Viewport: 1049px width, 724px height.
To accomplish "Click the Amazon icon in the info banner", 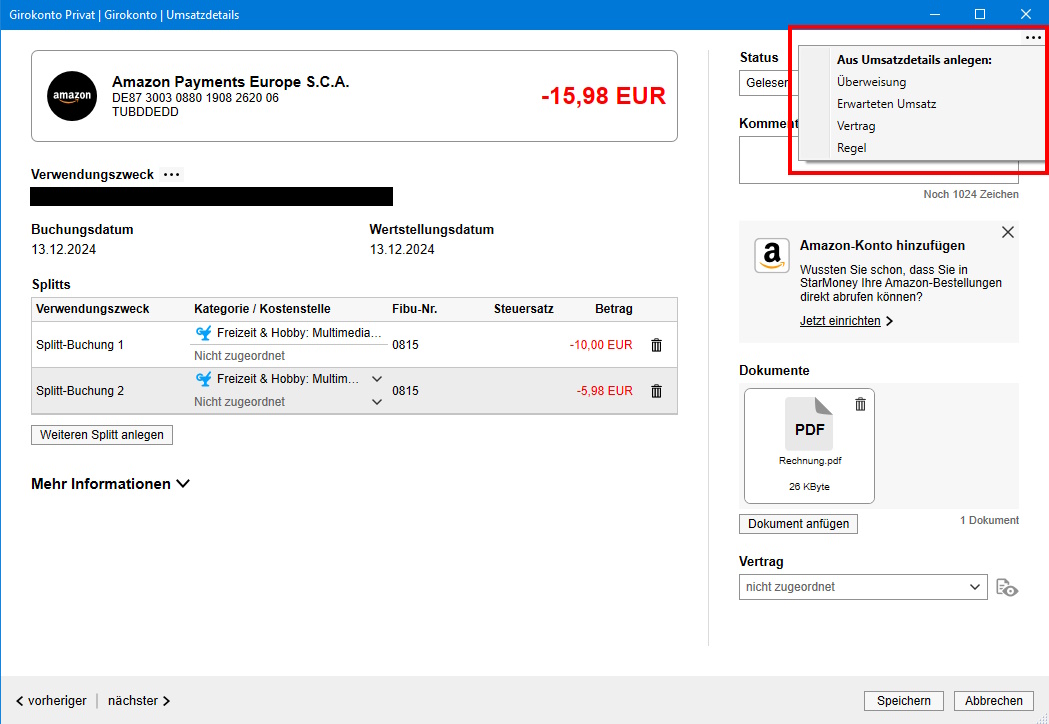I will tap(771, 256).
